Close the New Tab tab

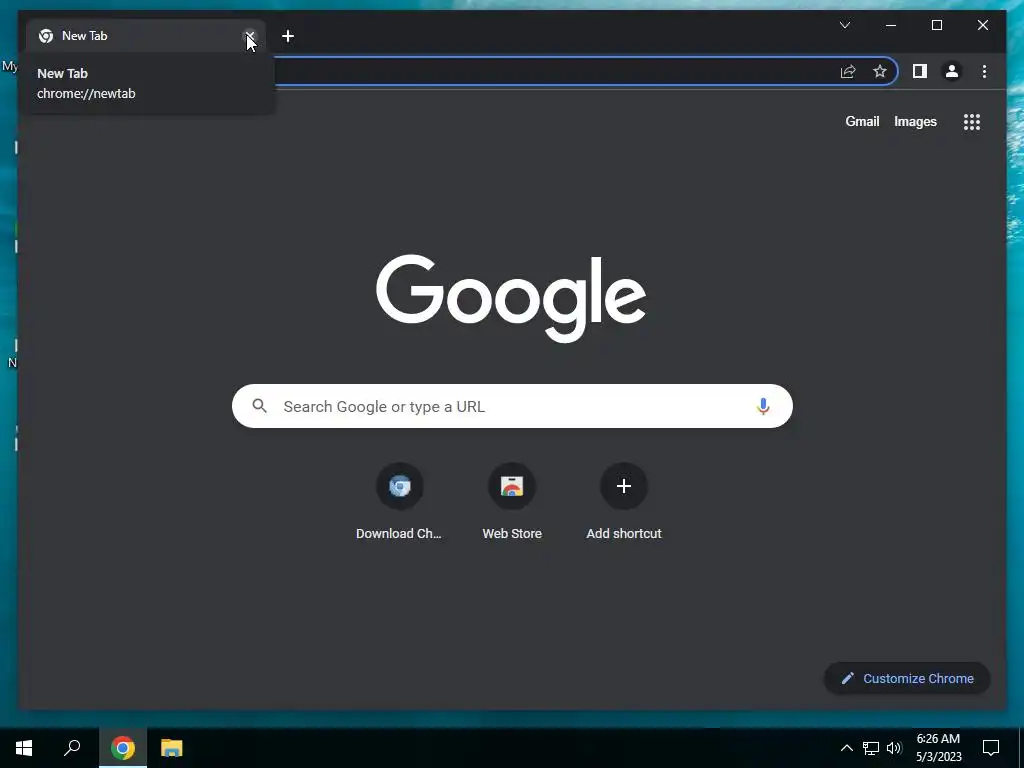249,36
